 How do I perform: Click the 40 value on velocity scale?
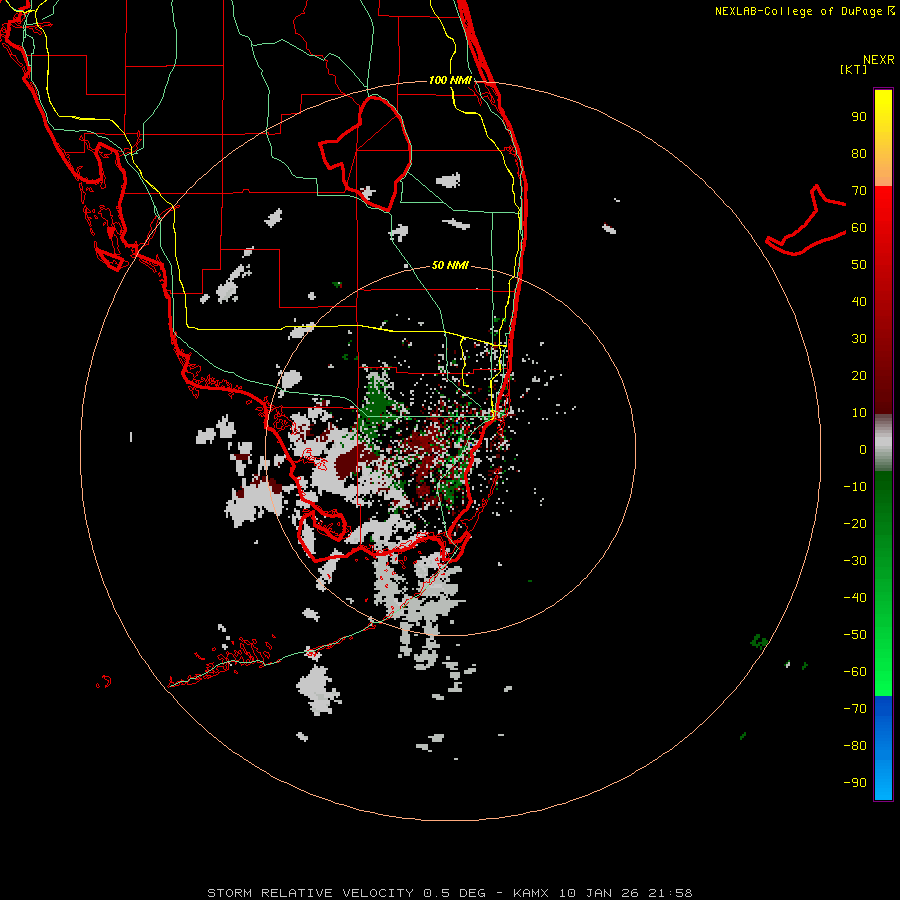point(859,302)
